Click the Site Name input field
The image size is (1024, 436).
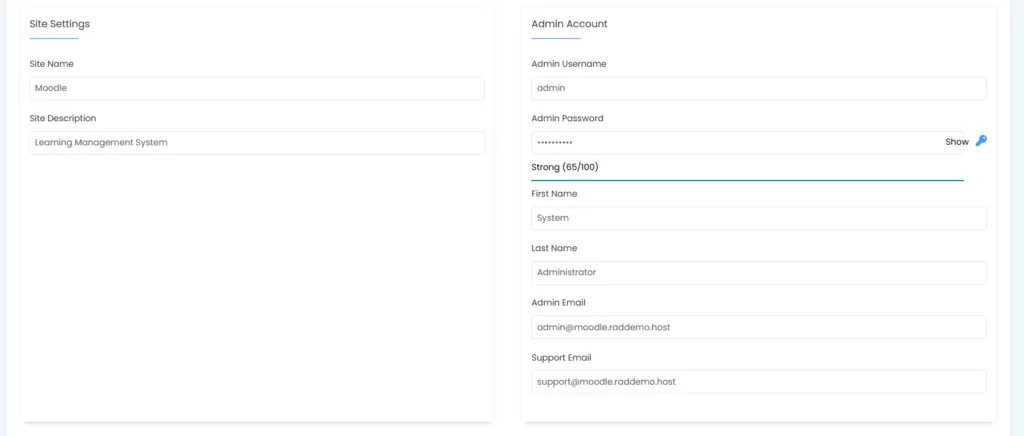point(257,88)
